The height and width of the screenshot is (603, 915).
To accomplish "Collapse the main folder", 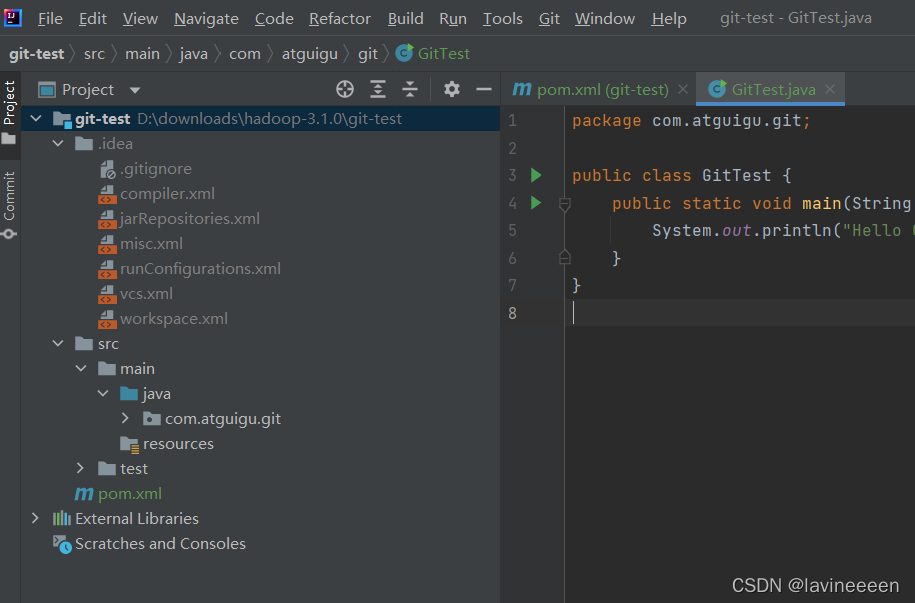I will click(x=81, y=369).
